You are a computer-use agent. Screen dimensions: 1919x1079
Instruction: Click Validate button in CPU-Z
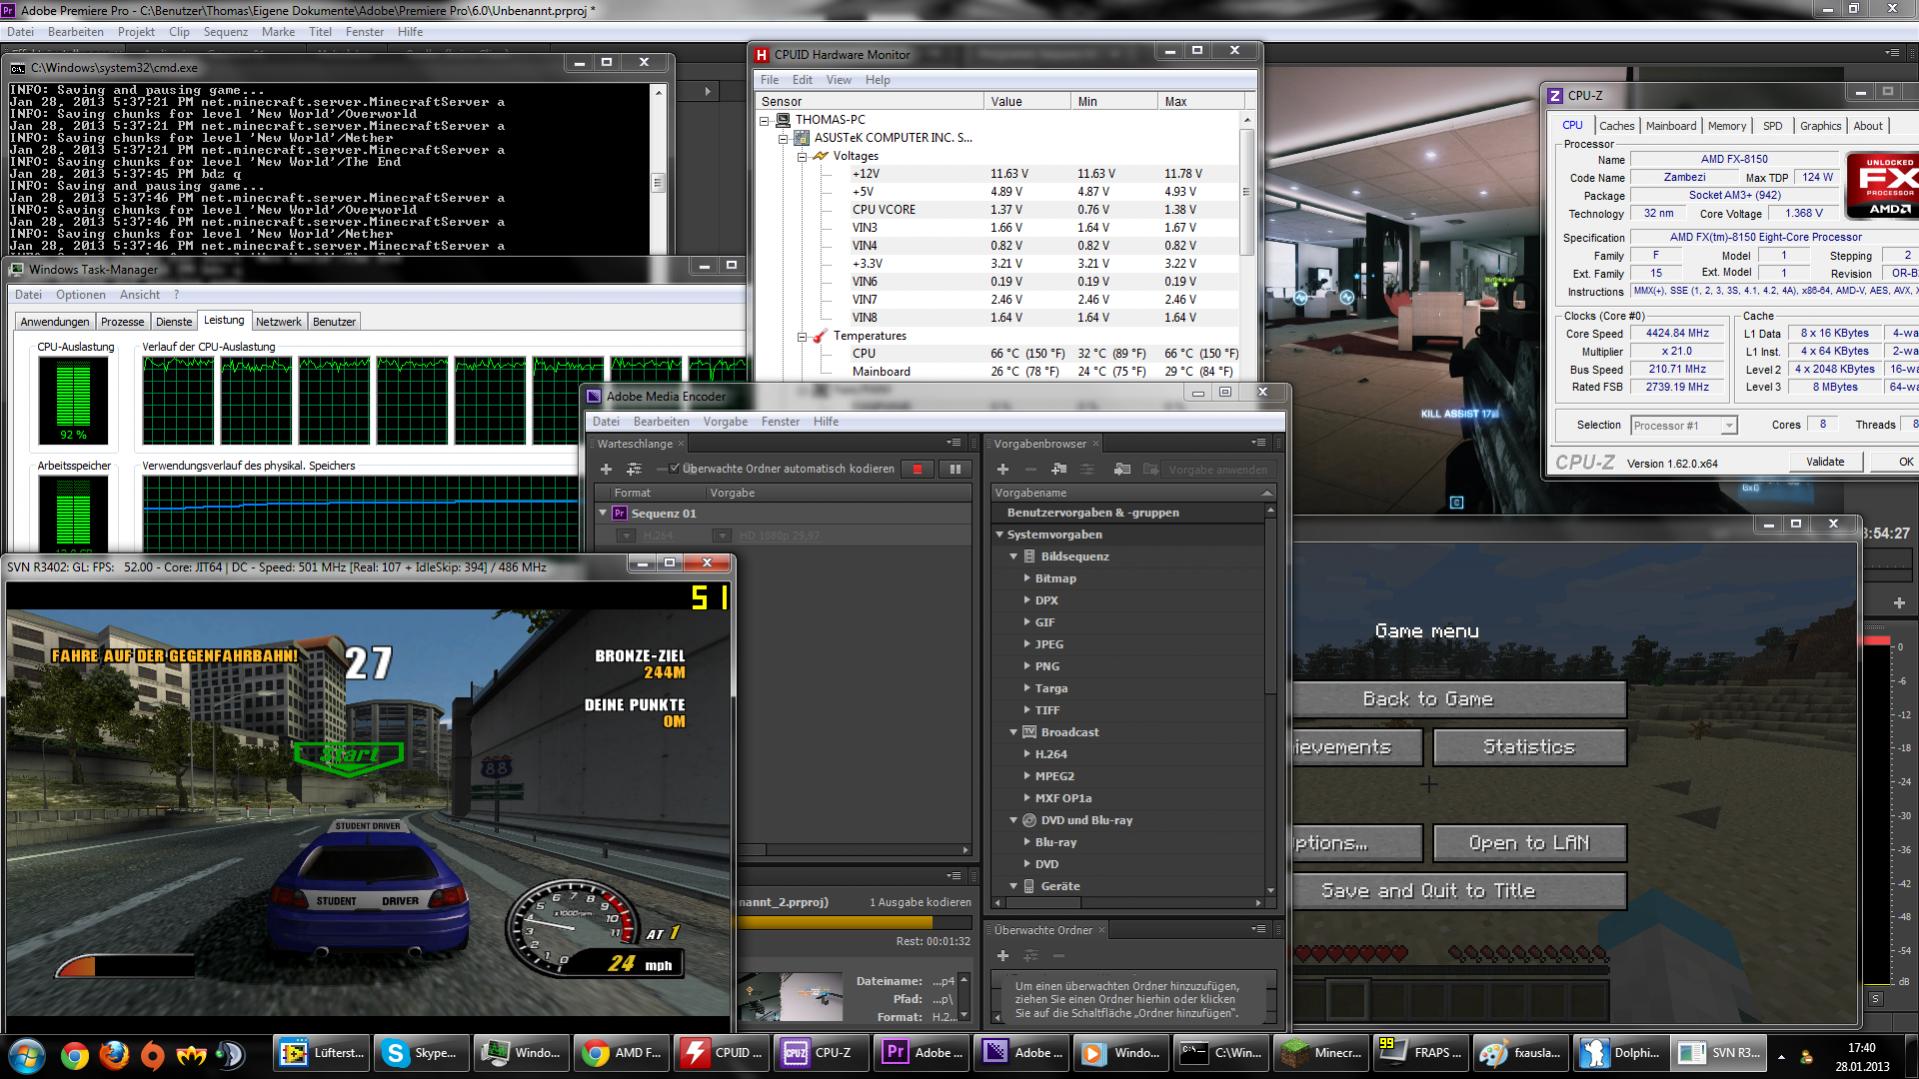click(x=1825, y=462)
